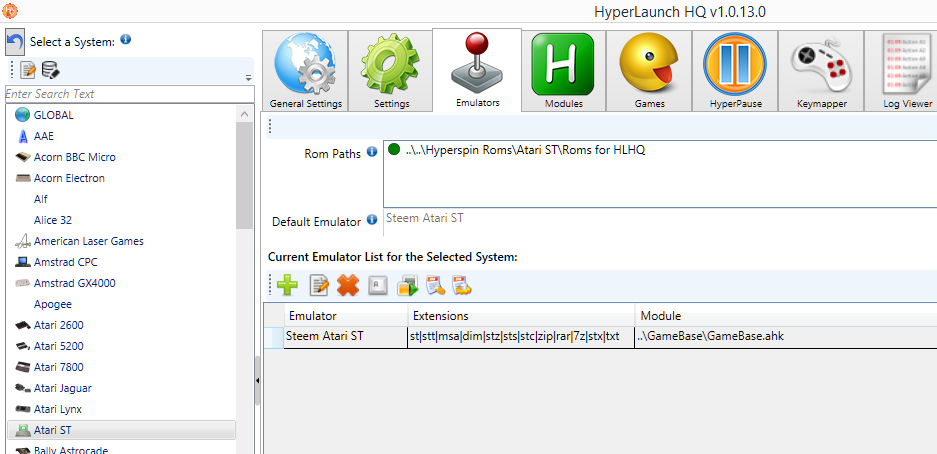Click the blue undo arrow button
The height and width of the screenshot is (454, 937).
(x=15, y=41)
